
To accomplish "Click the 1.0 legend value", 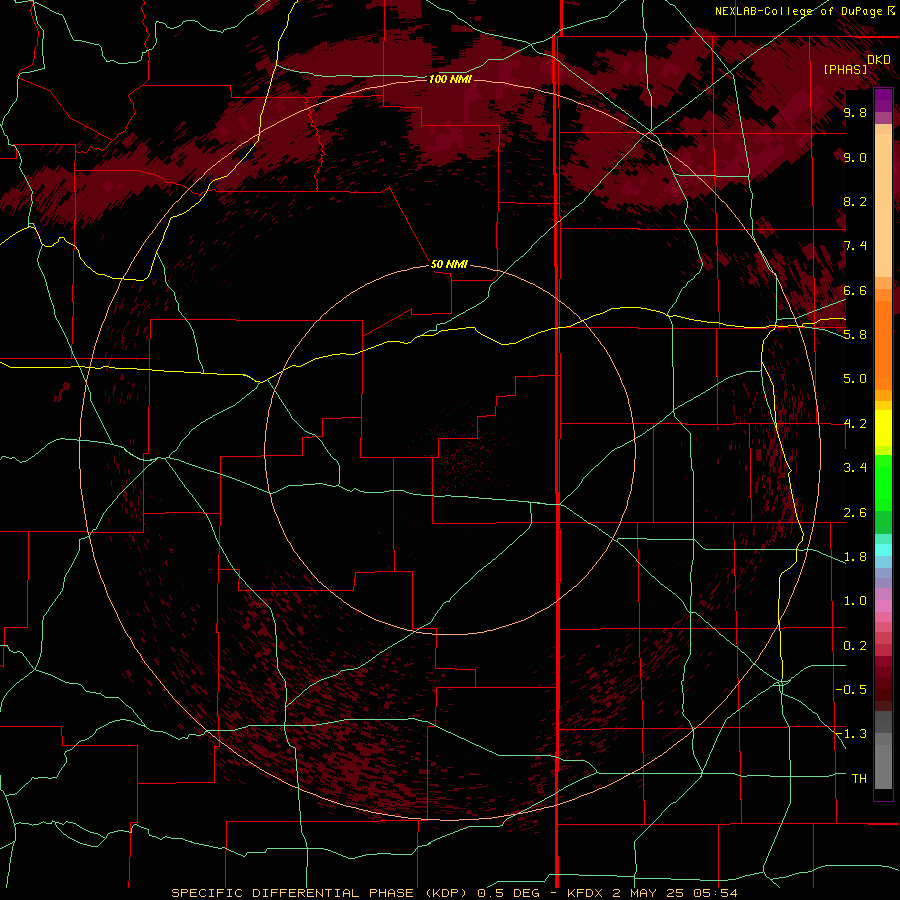I will 855,601.
